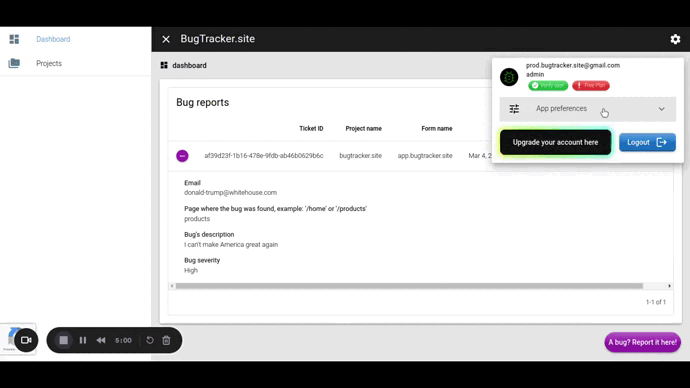Screen dimensions: 690x388
Task: Click the Form name column header
Action: [x=437, y=128]
